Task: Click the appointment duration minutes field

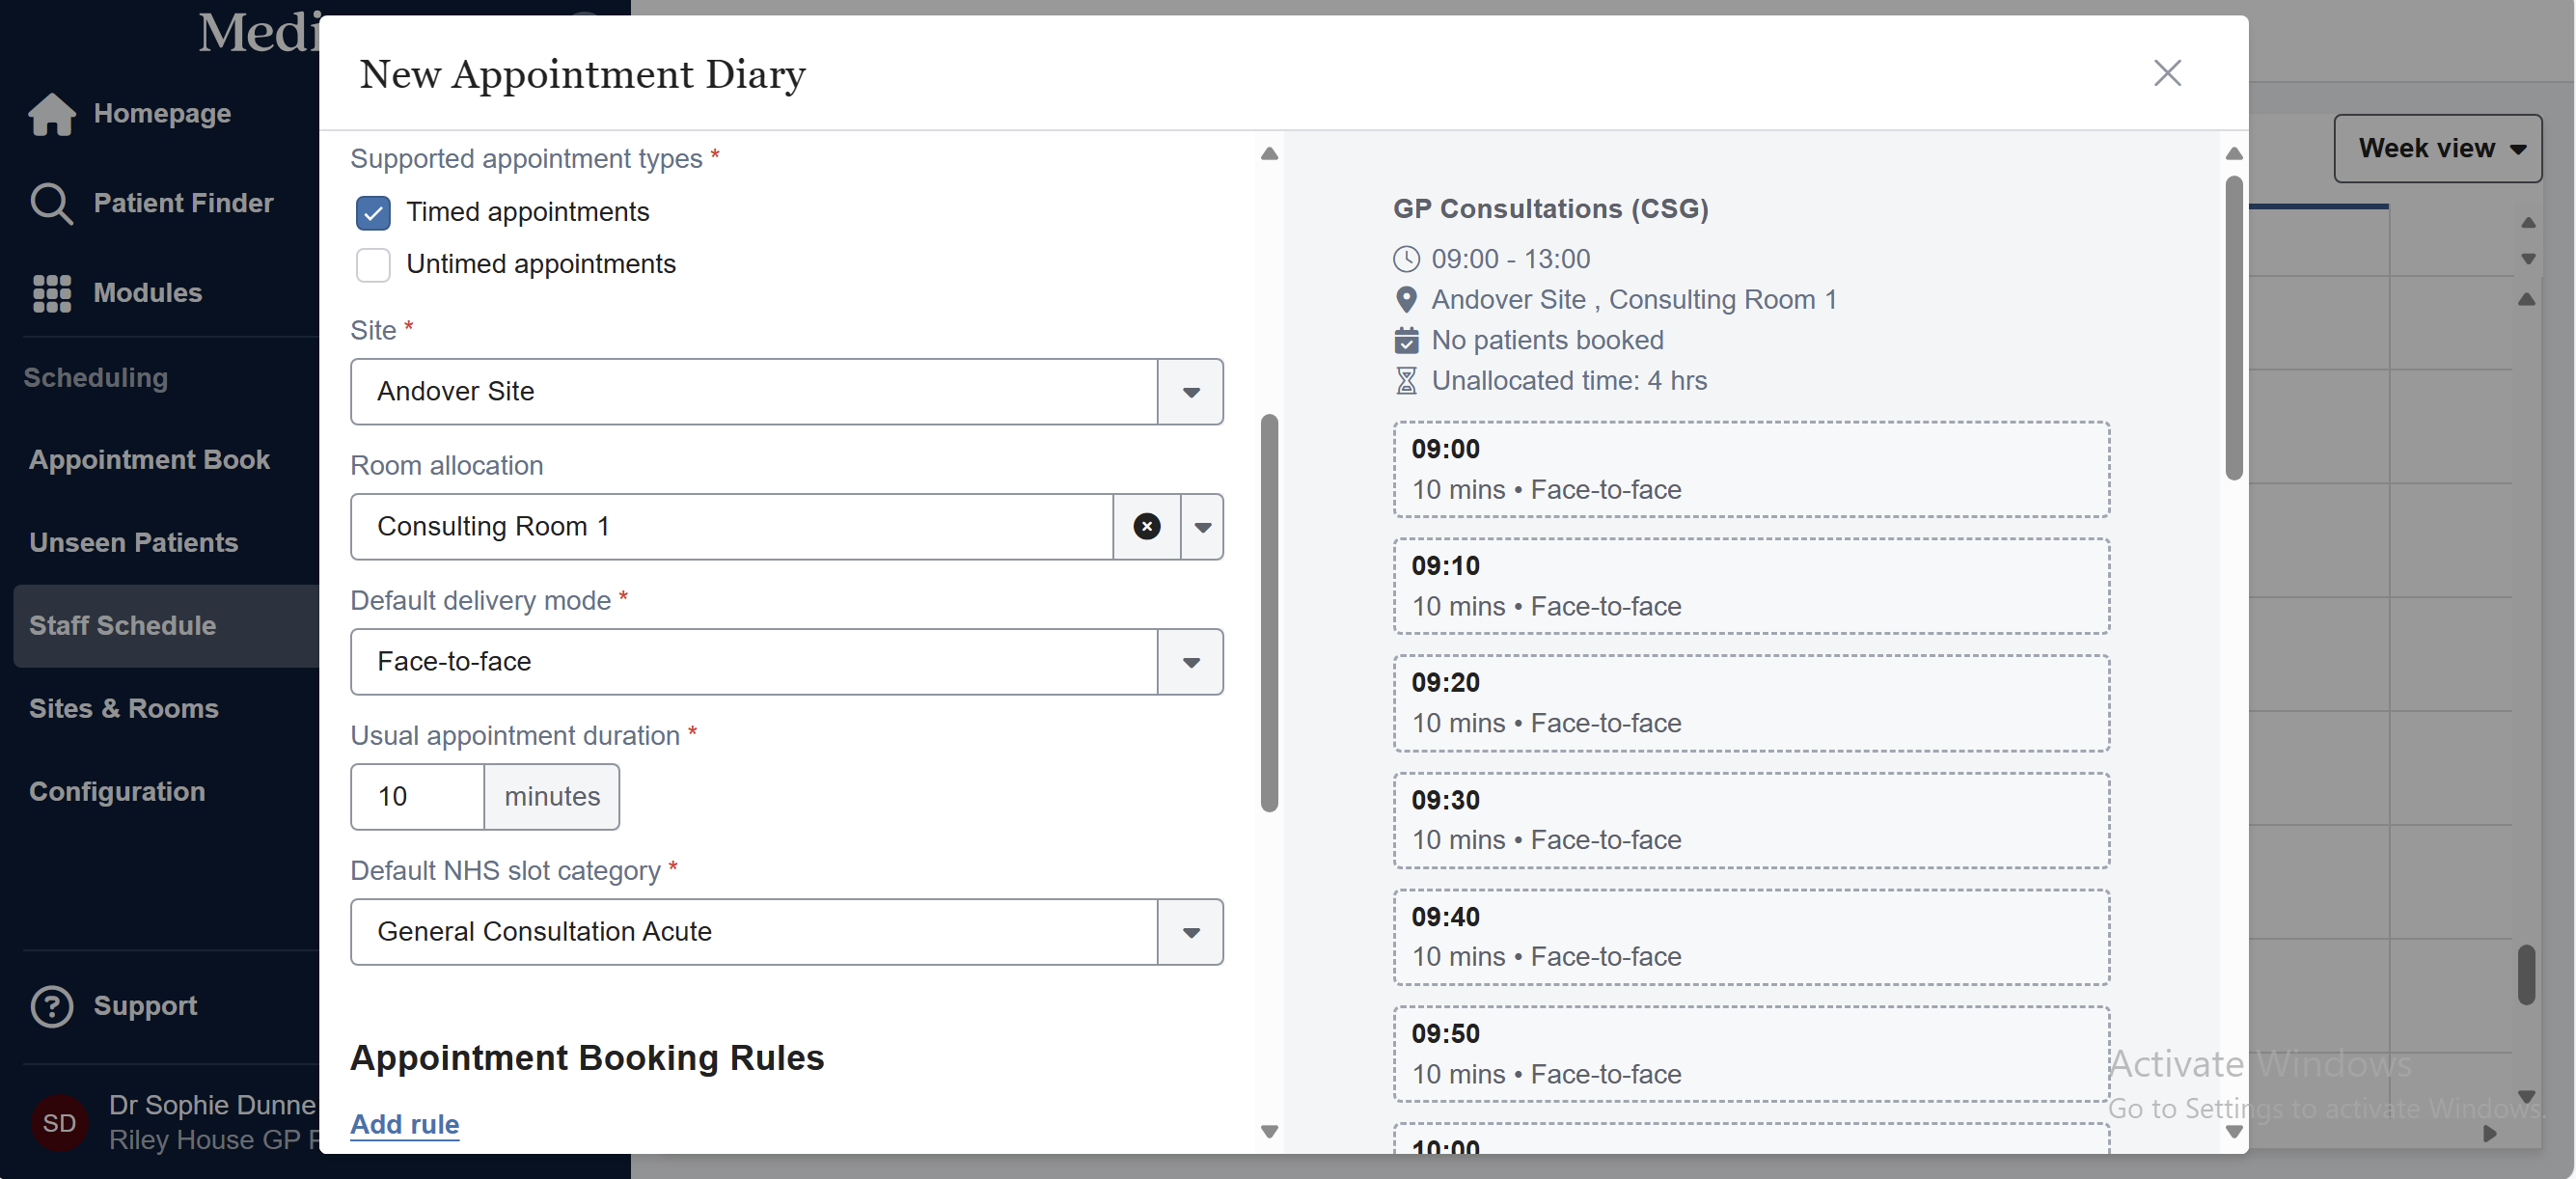Action: click(417, 797)
